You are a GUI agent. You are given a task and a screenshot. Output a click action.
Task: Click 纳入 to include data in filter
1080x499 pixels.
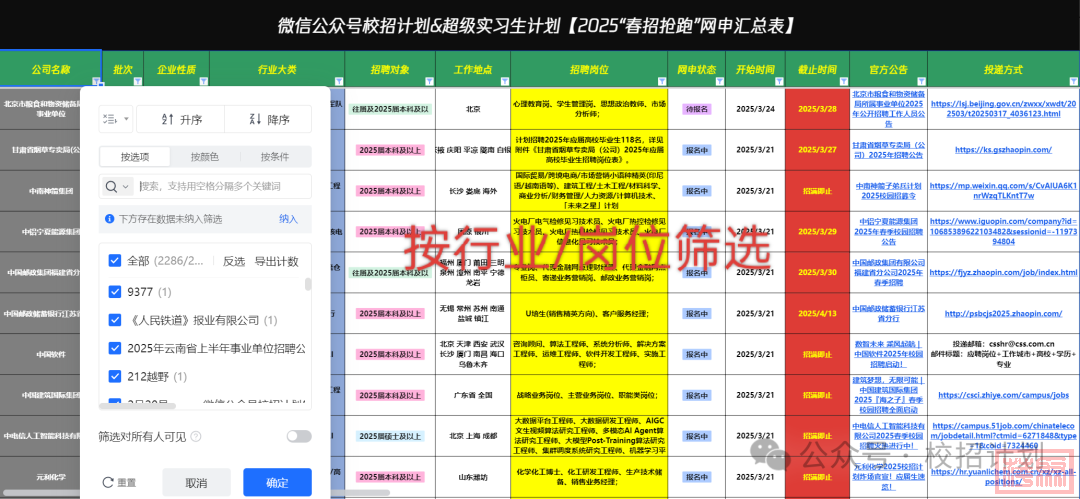(289, 219)
